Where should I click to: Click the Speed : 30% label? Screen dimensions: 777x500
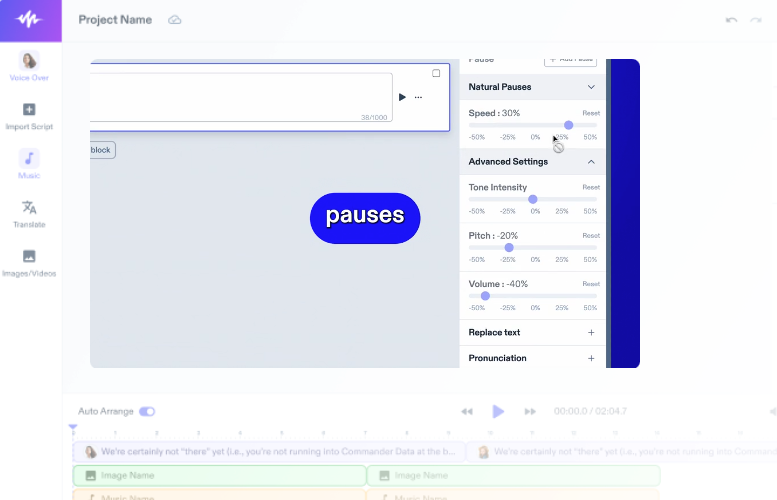(x=494, y=113)
